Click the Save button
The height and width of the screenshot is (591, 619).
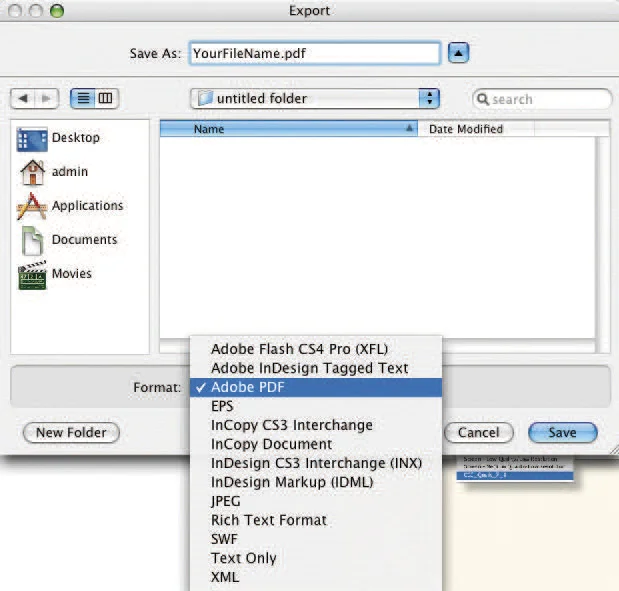coord(563,433)
